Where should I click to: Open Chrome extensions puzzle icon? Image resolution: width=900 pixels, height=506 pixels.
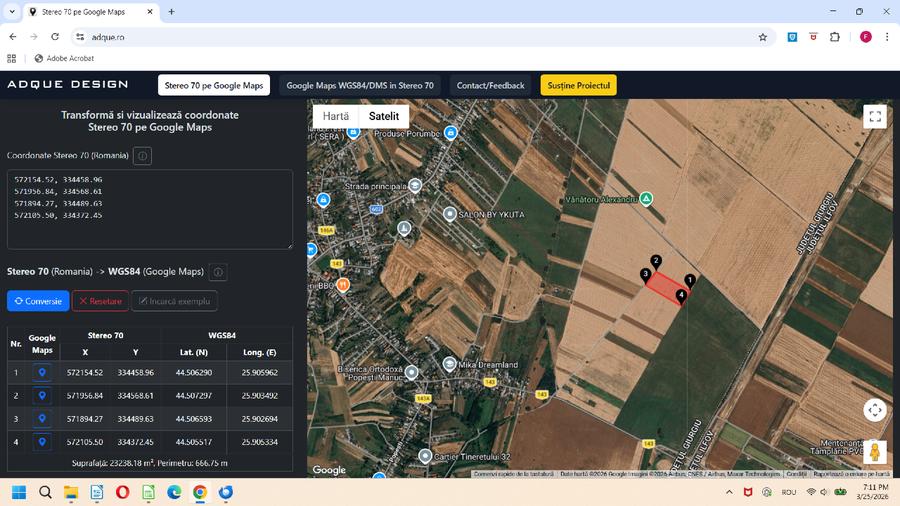tap(835, 37)
